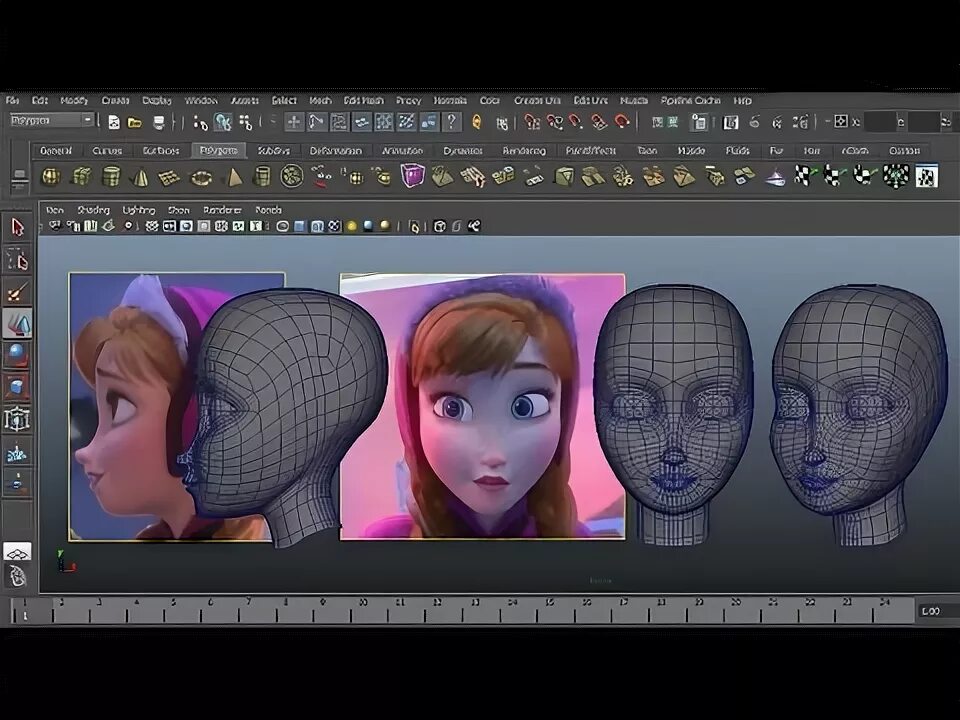Toggle X-ray display in panel toolbar
960x720 pixels.
440,227
